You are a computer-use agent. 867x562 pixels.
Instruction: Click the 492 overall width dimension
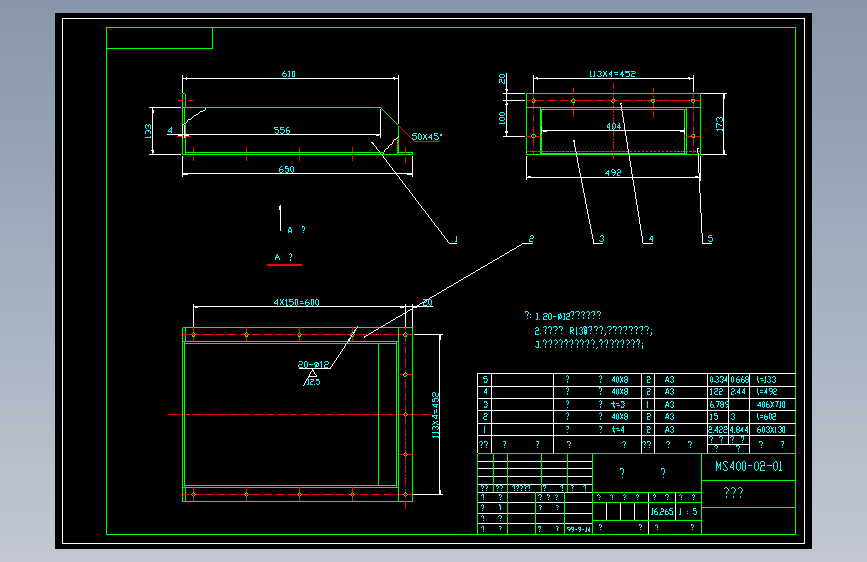coord(613,173)
